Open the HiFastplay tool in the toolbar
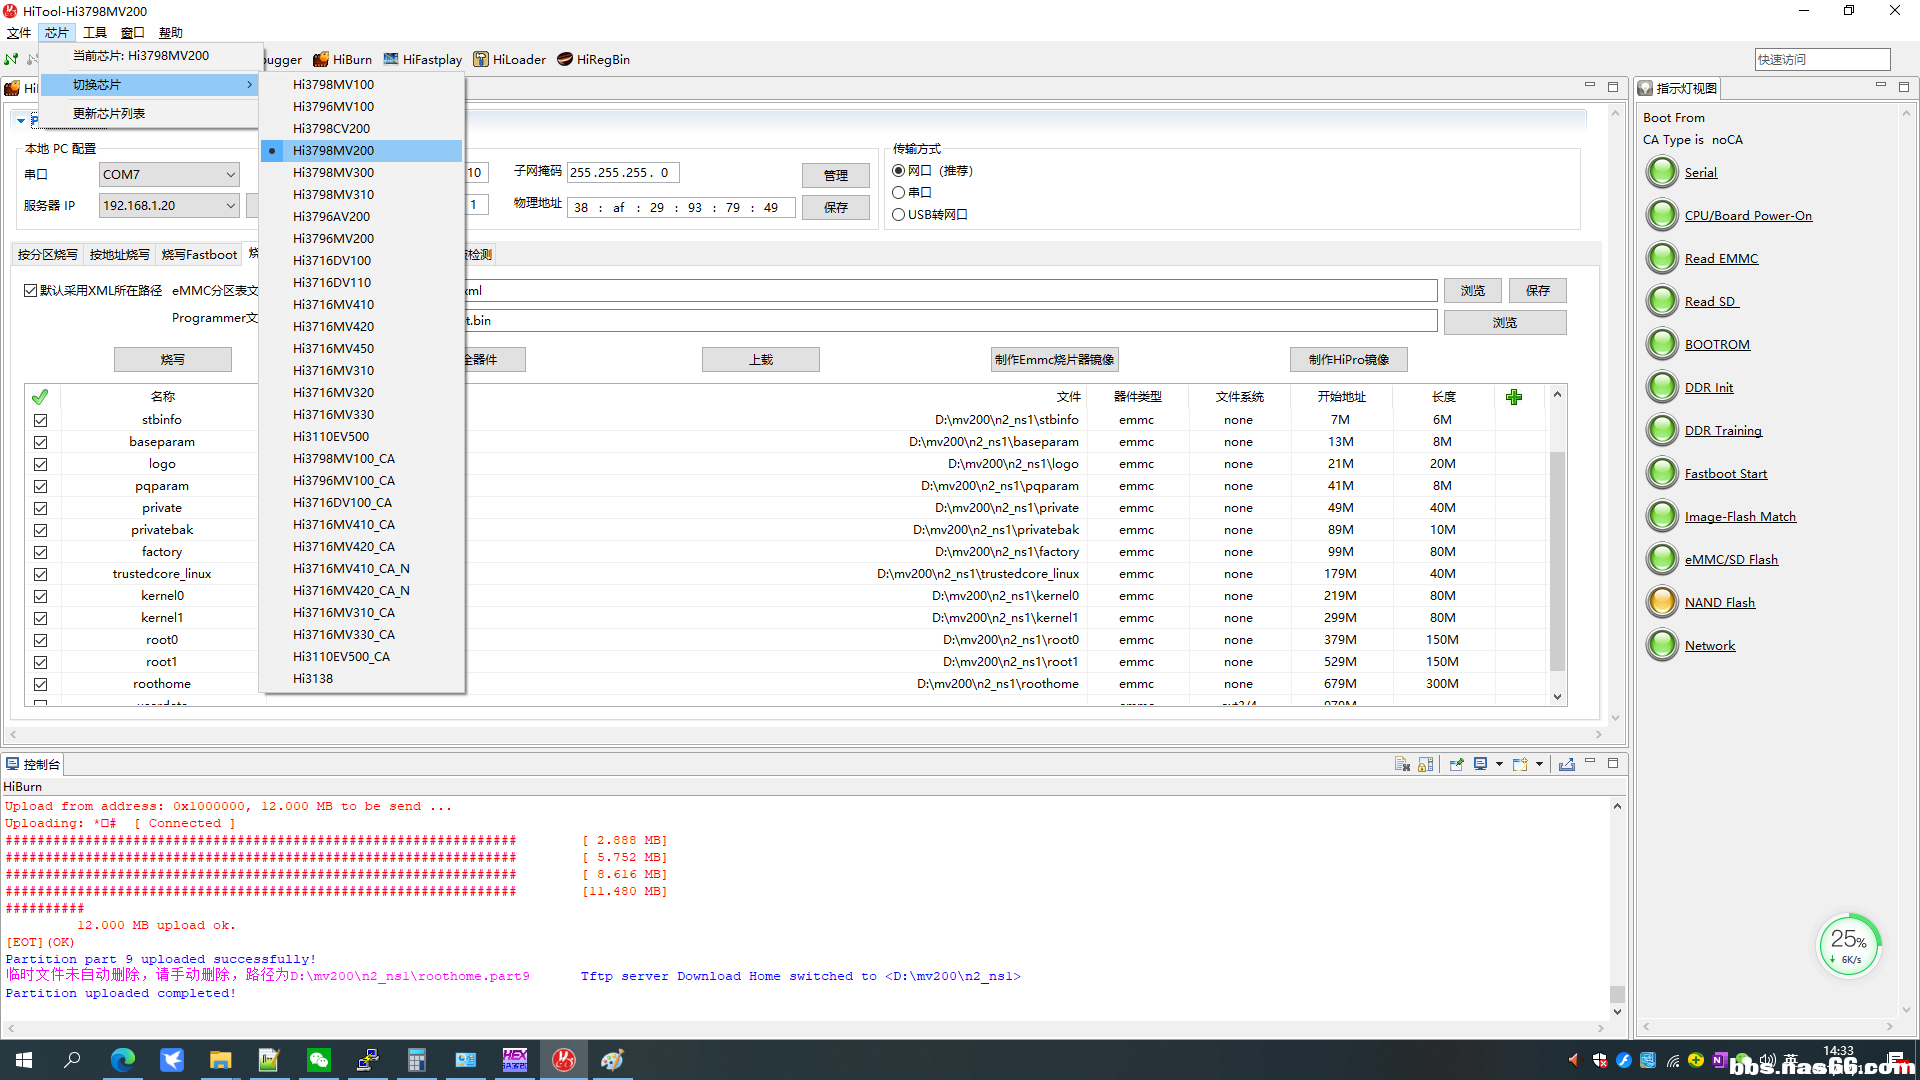The image size is (1920, 1080). (422, 59)
